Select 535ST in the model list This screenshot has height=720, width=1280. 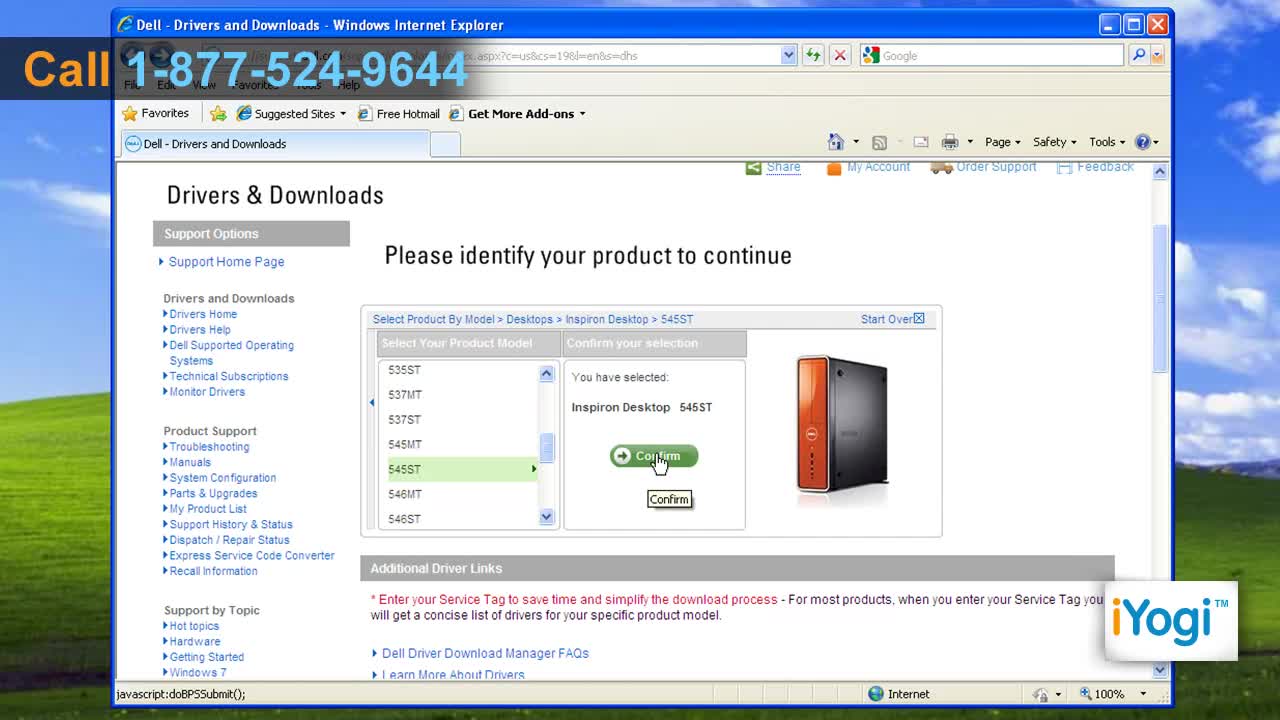404,370
